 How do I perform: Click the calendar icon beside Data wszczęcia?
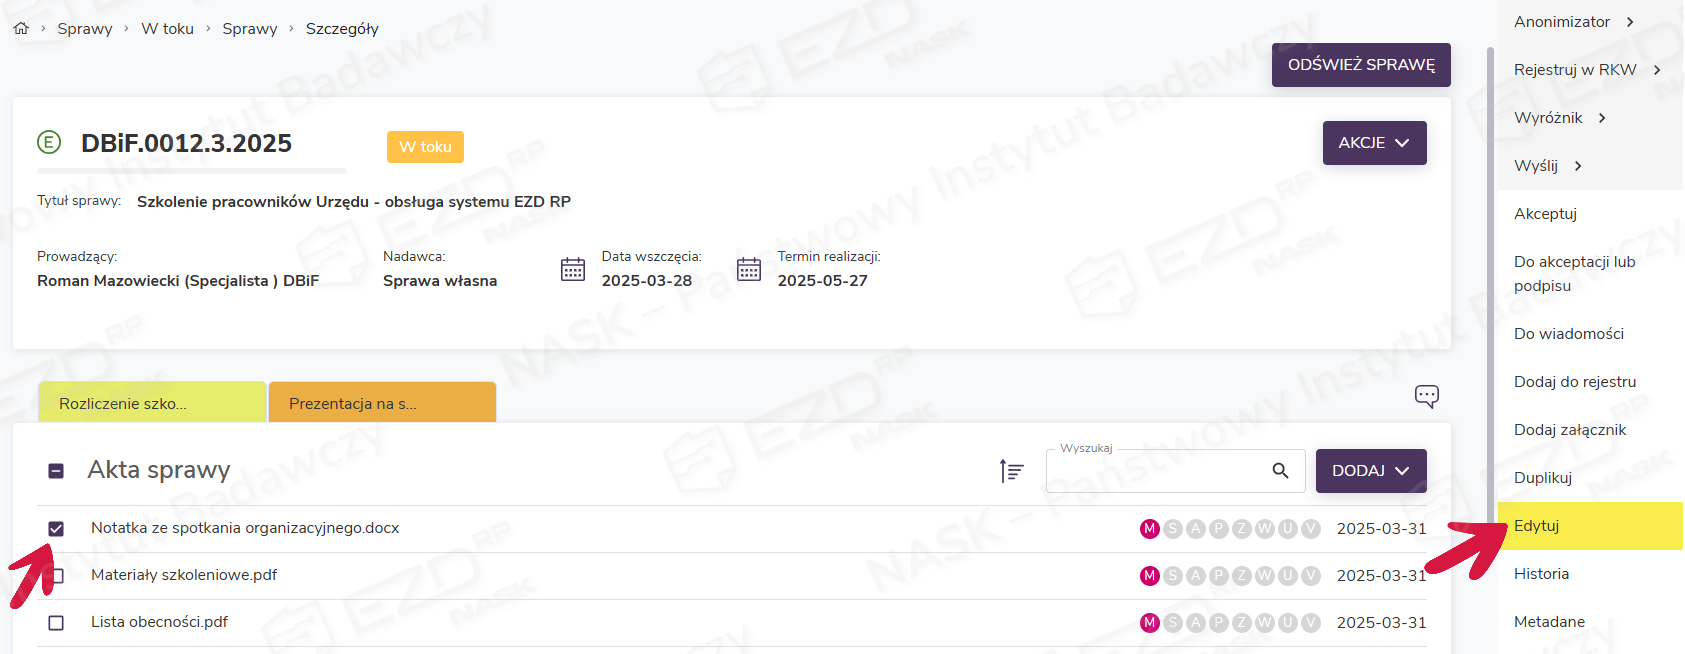point(573,269)
